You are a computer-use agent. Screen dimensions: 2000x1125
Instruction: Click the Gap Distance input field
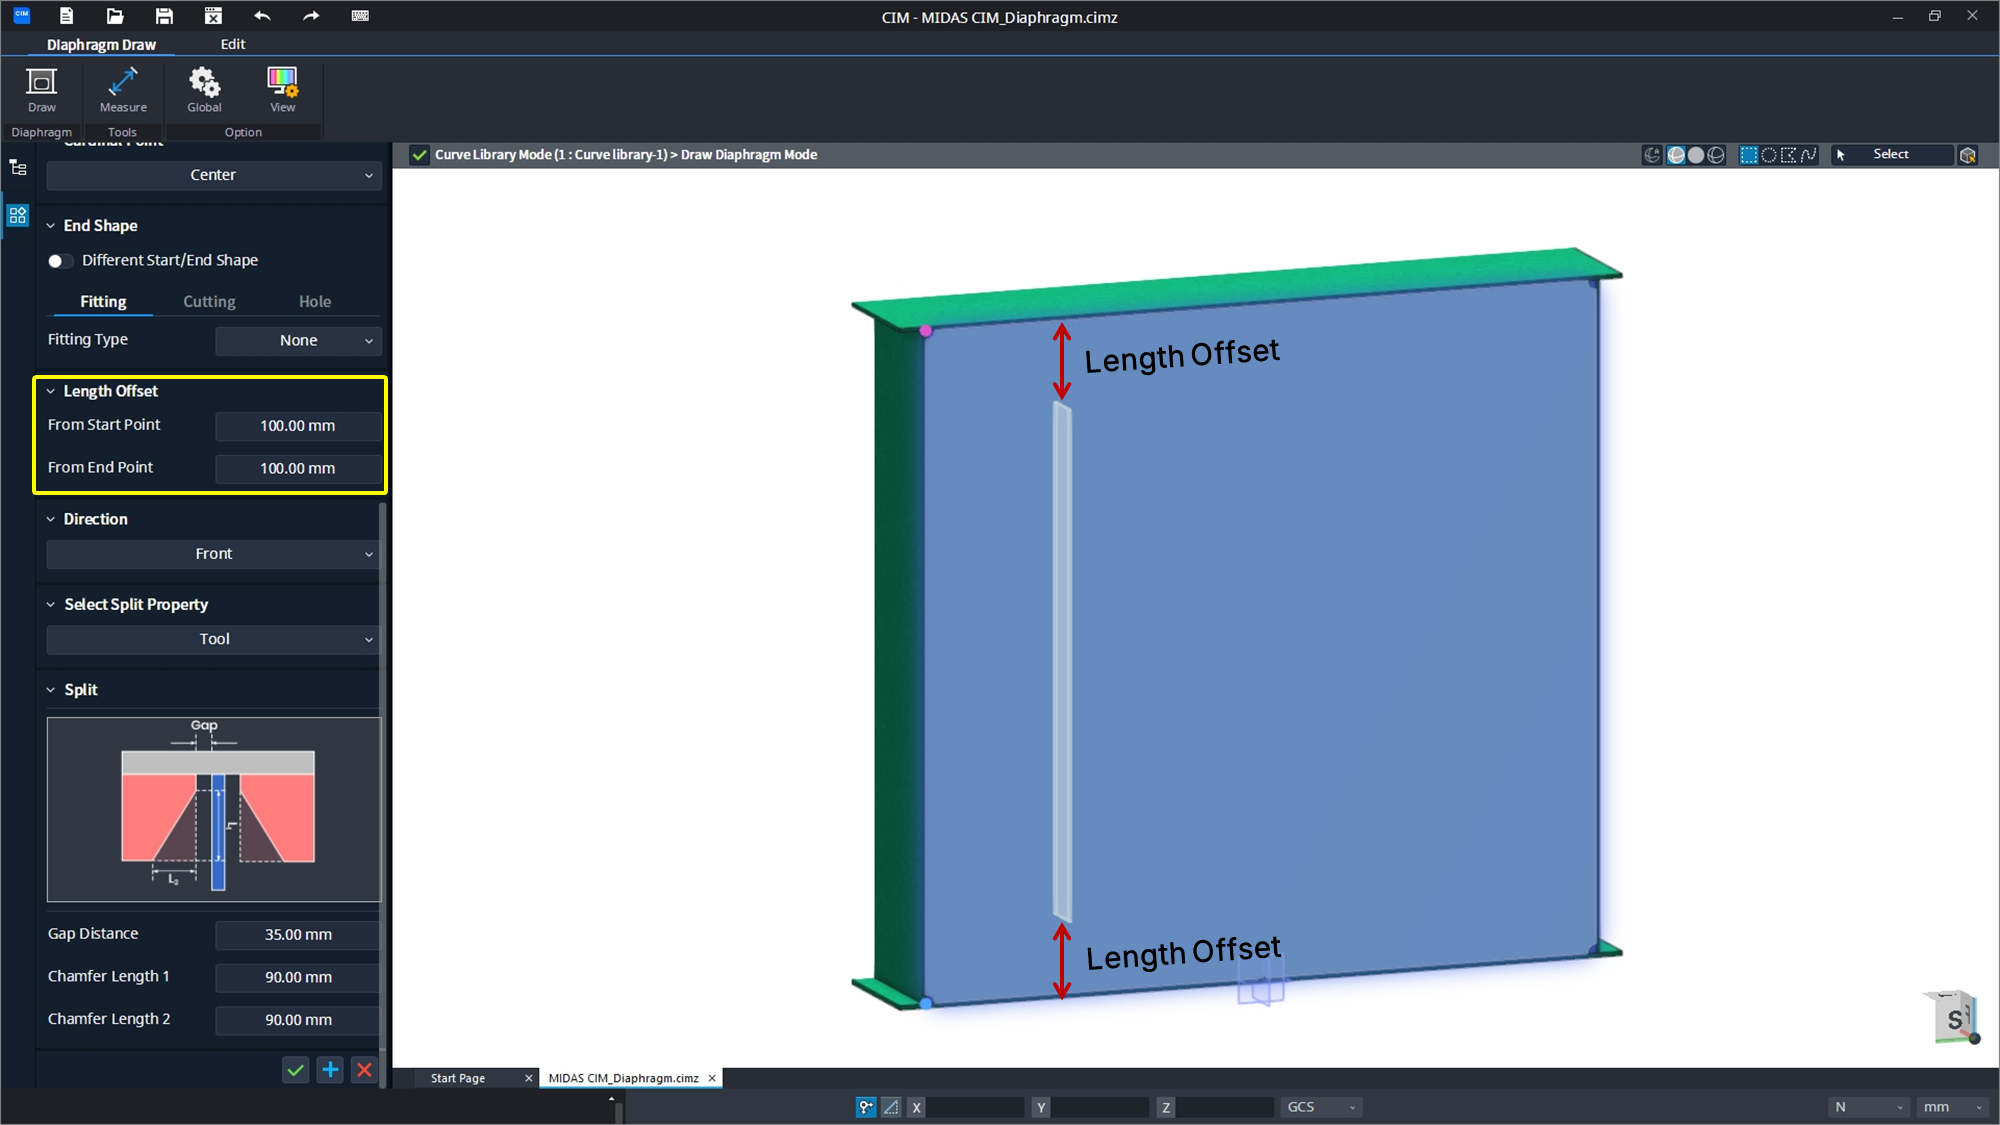[298, 935]
